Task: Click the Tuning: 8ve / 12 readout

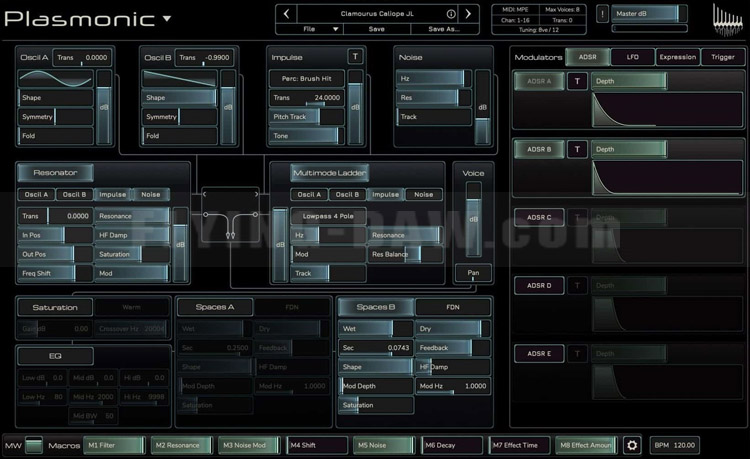Action: click(539, 30)
